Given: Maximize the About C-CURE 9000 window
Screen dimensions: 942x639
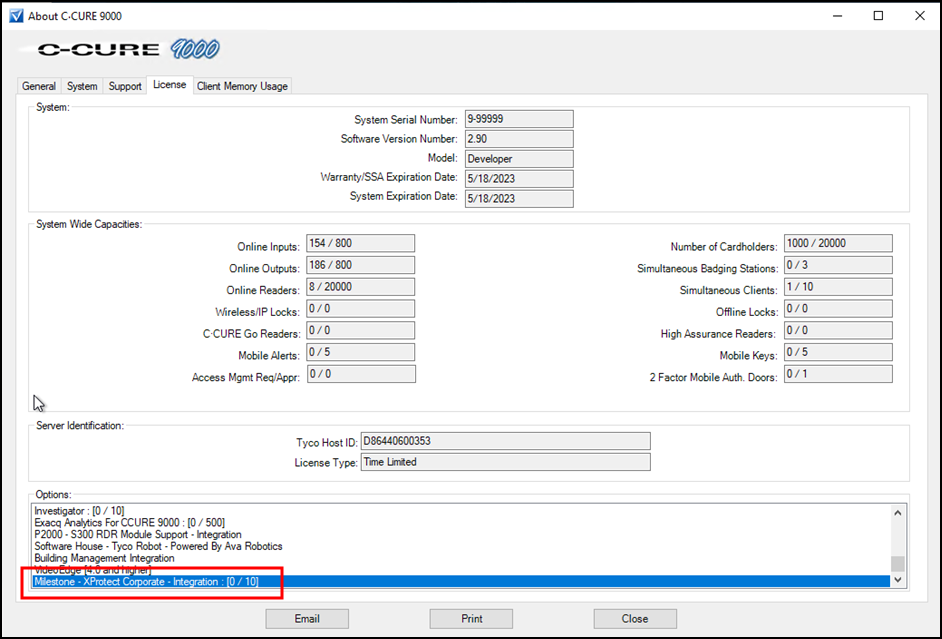Looking at the screenshot, I should click(878, 16).
